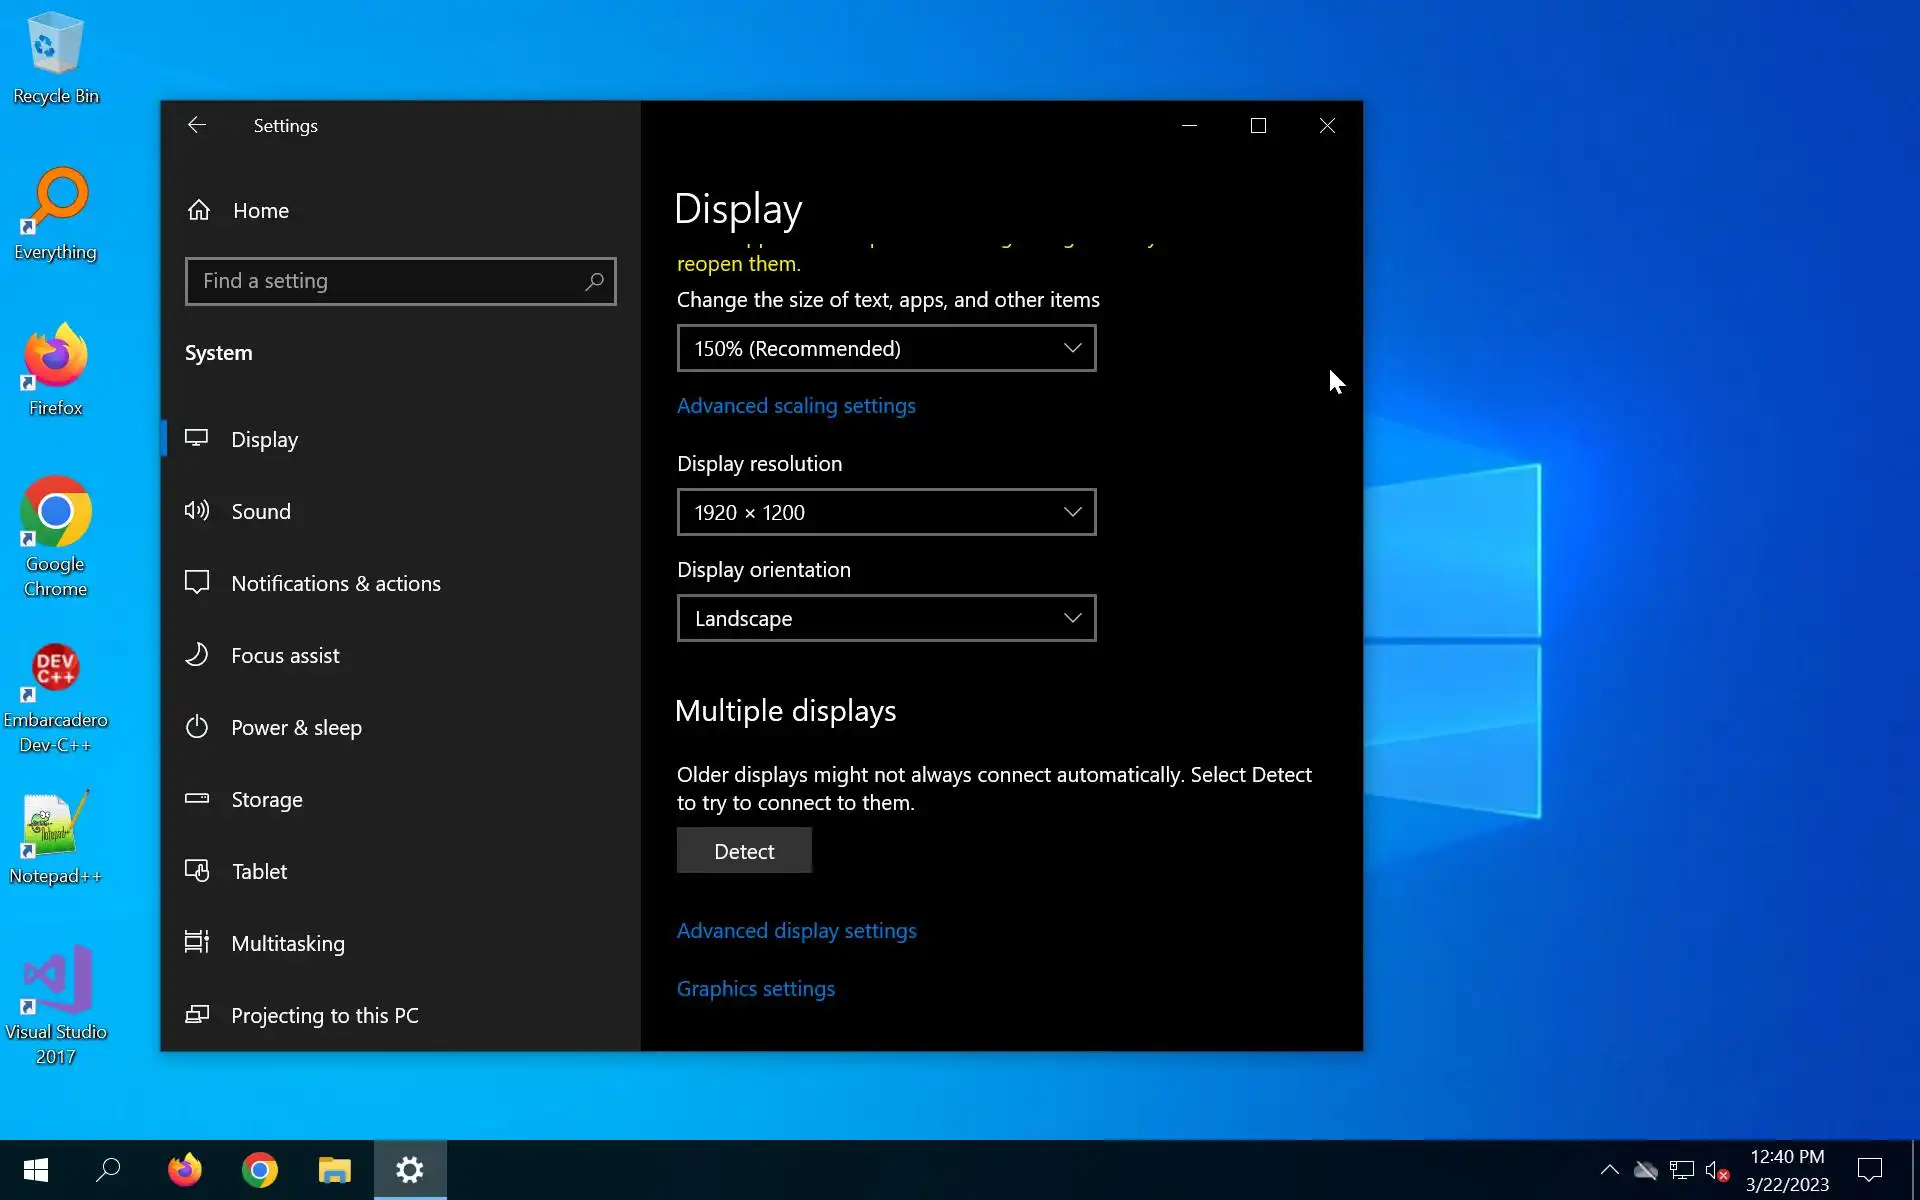1920x1200 pixels.
Task: Click the back arrow in Settings
Action: [x=197, y=125]
